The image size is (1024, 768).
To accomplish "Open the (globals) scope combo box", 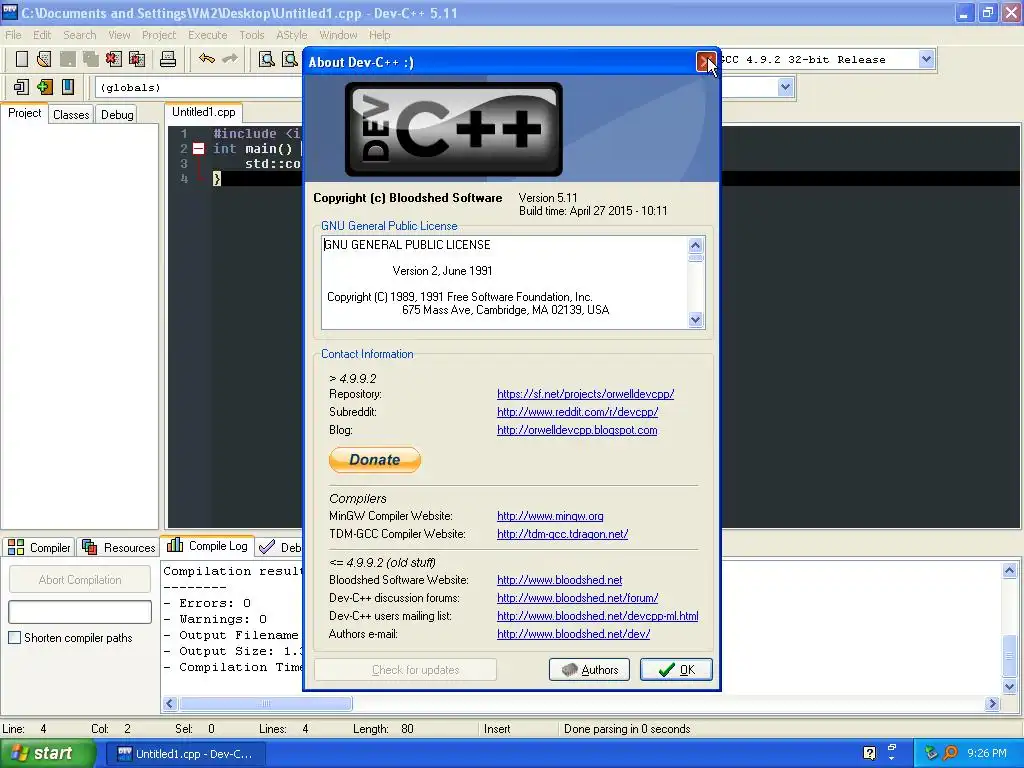I will coord(199,88).
